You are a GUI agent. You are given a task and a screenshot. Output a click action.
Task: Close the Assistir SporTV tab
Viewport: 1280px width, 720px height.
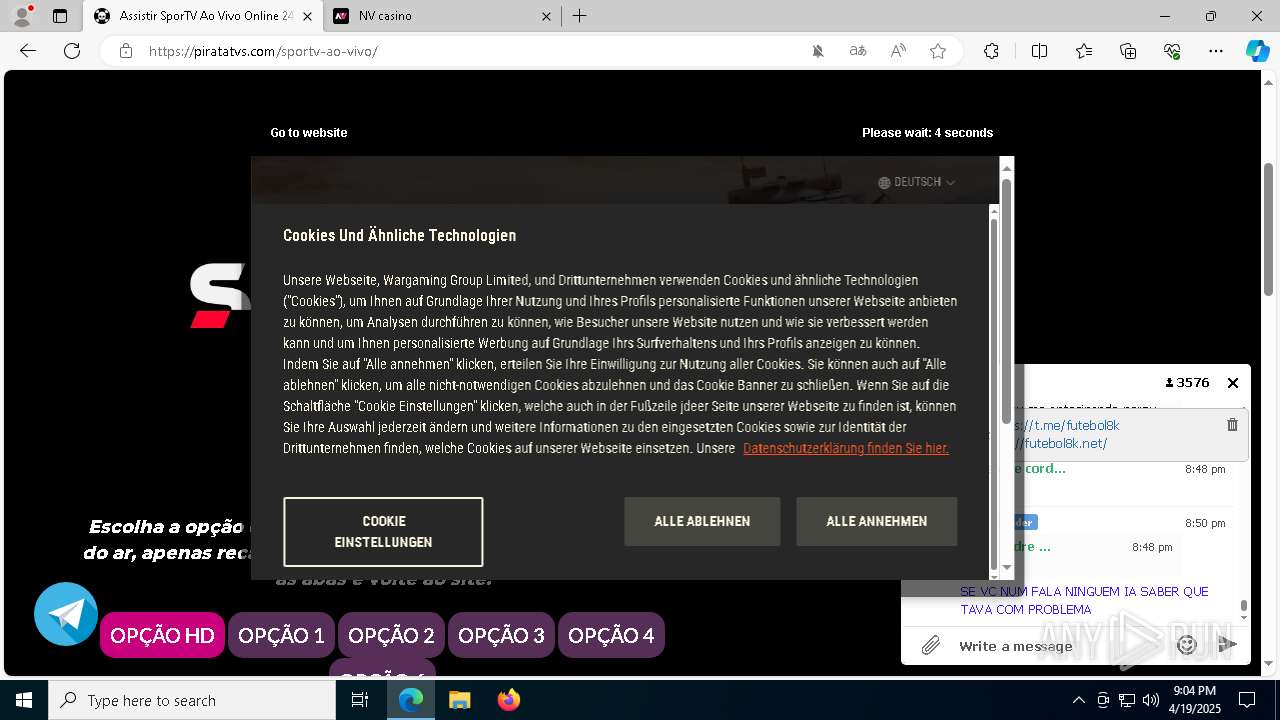(307, 16)
